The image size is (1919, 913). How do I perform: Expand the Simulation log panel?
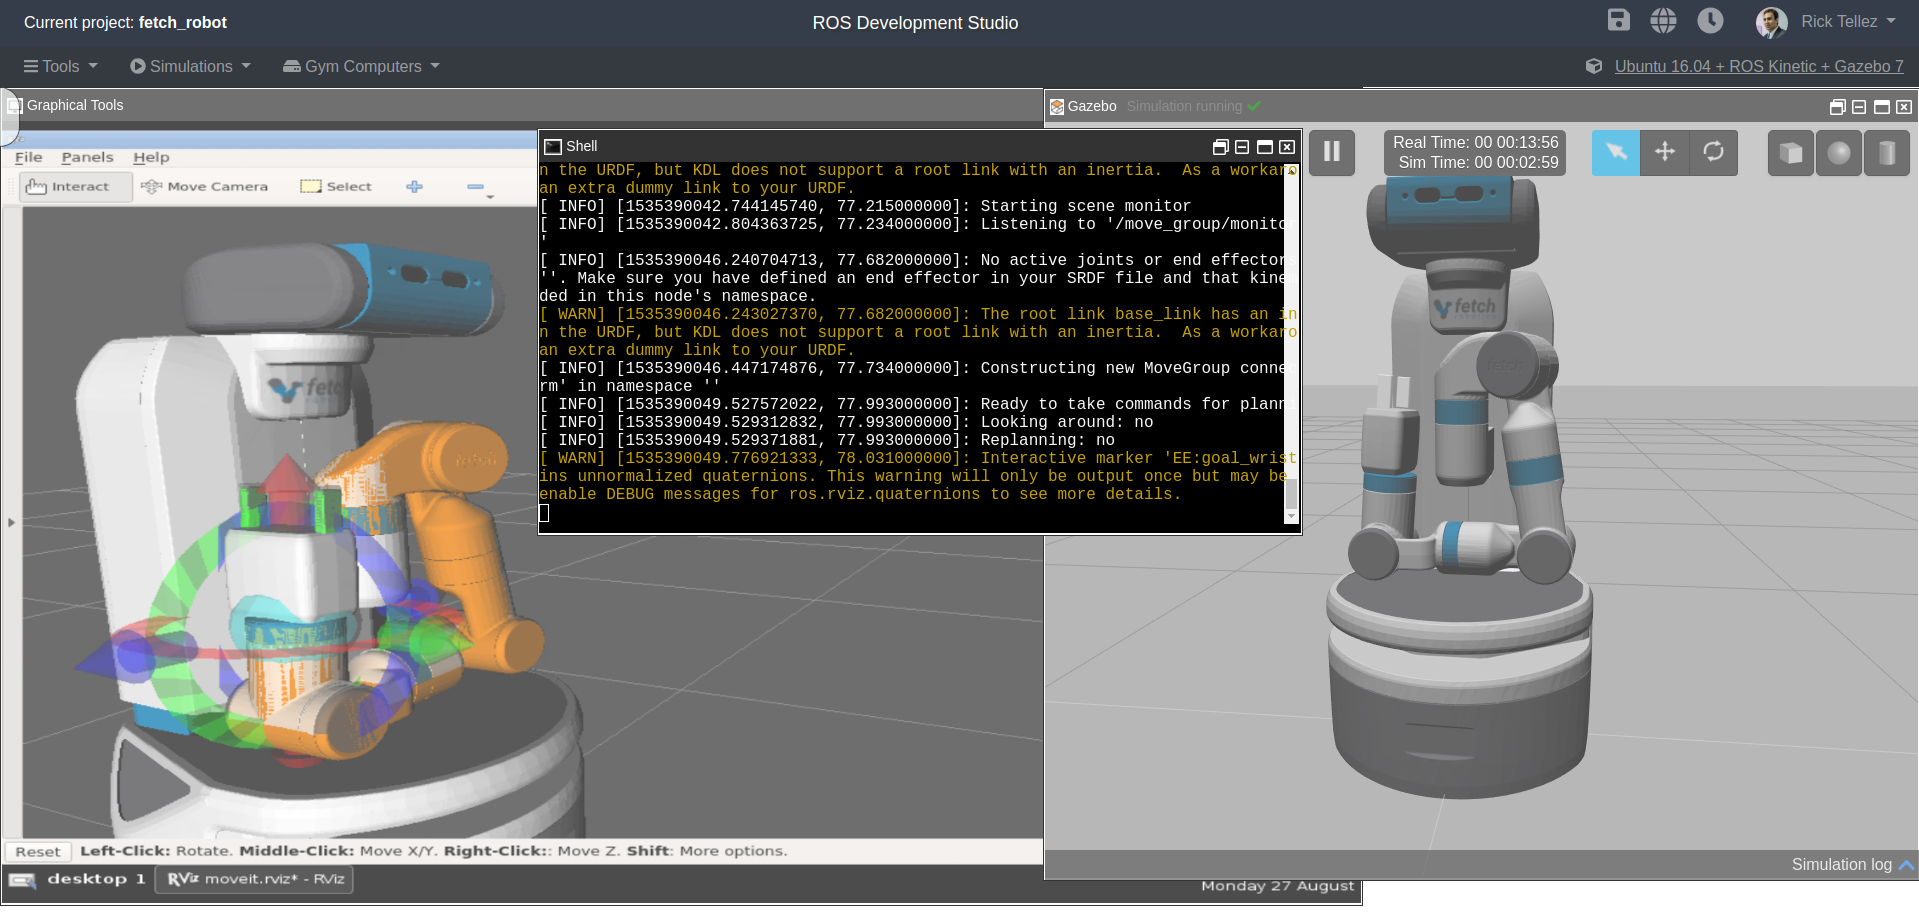1852,864
